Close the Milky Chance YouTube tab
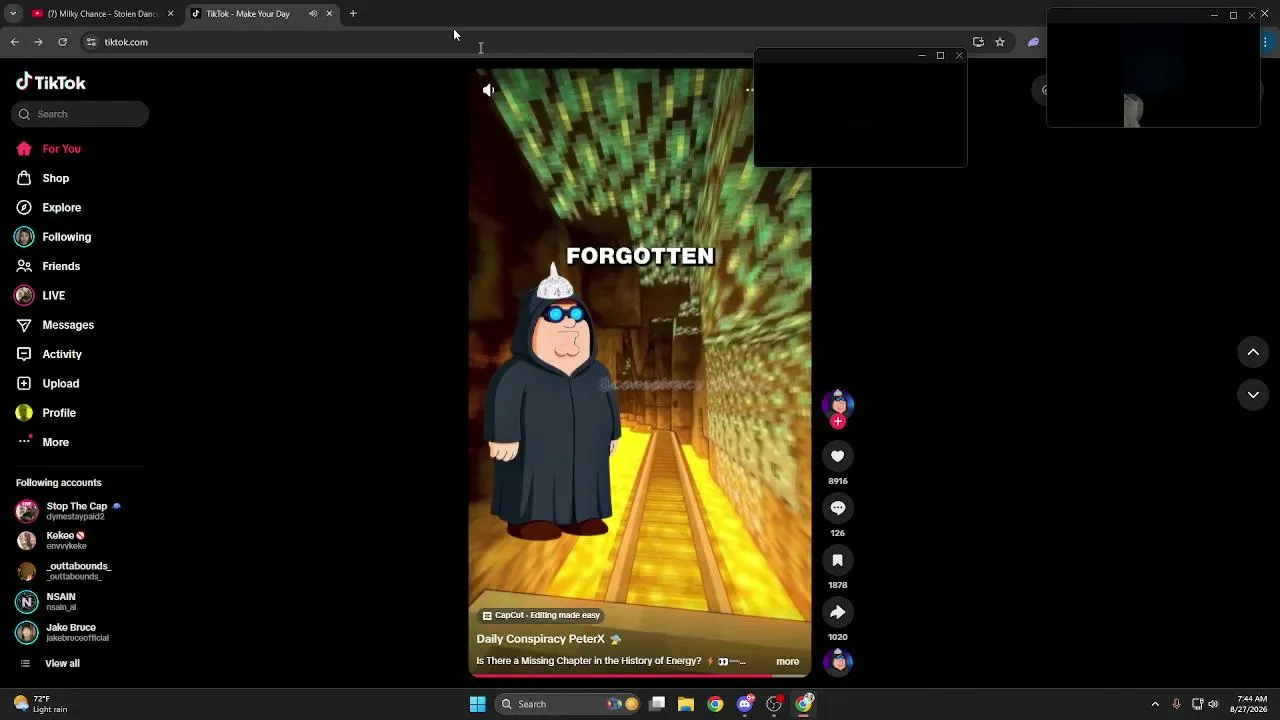1280x720 pixels. click(x=170, y=14)
